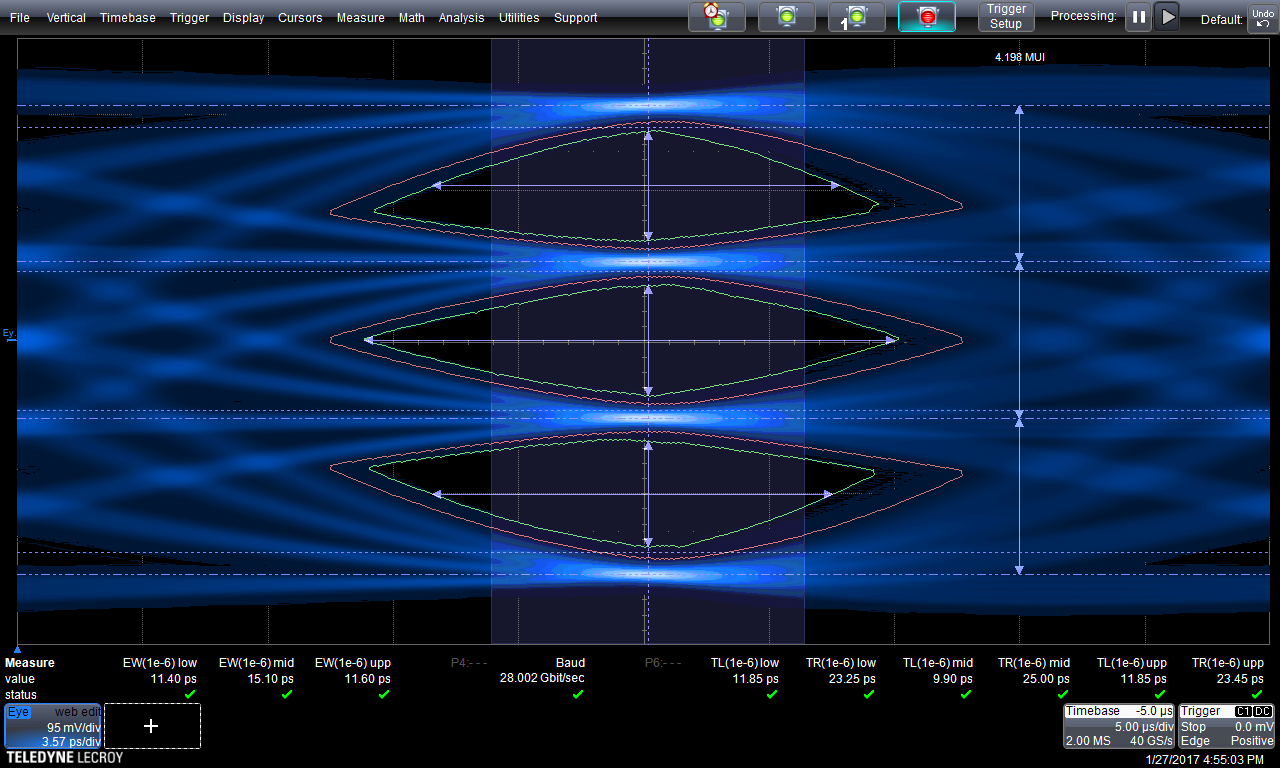
Task: Click the empty P4 measurement slot
Action: 468,672
